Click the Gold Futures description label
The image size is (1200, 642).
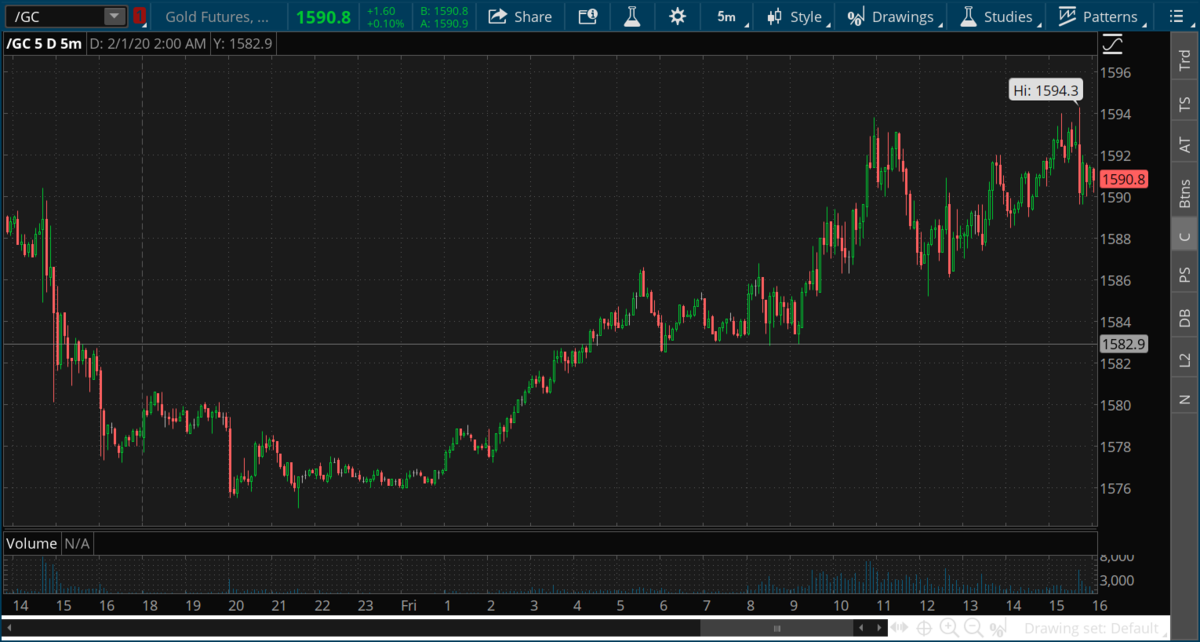(217, 16)
